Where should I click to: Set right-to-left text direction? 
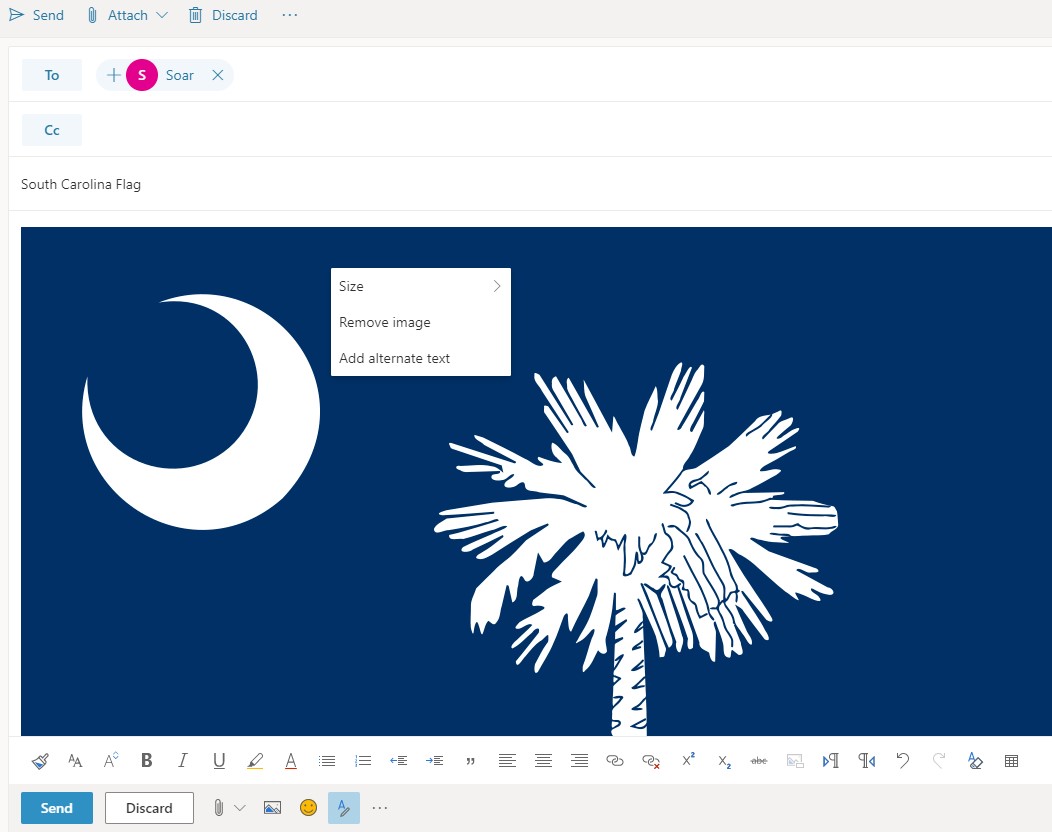tap(867, 761)
